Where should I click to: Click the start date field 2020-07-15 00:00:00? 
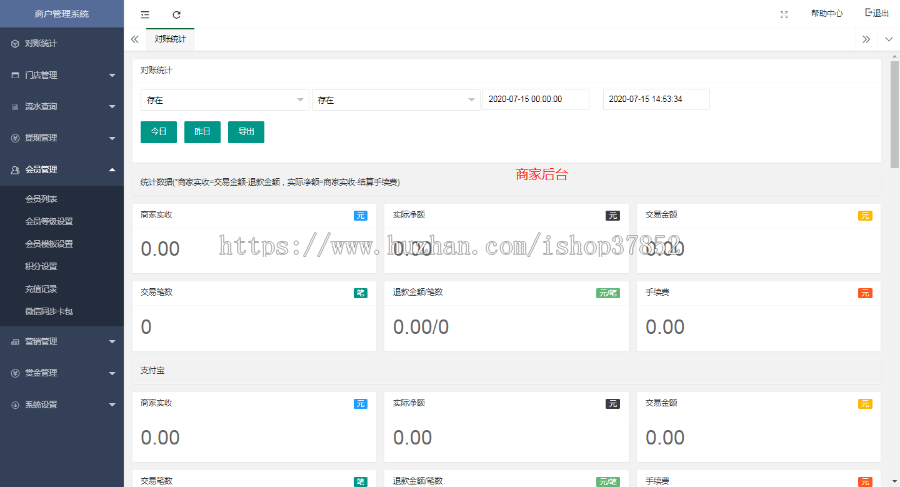click(536, 99)
